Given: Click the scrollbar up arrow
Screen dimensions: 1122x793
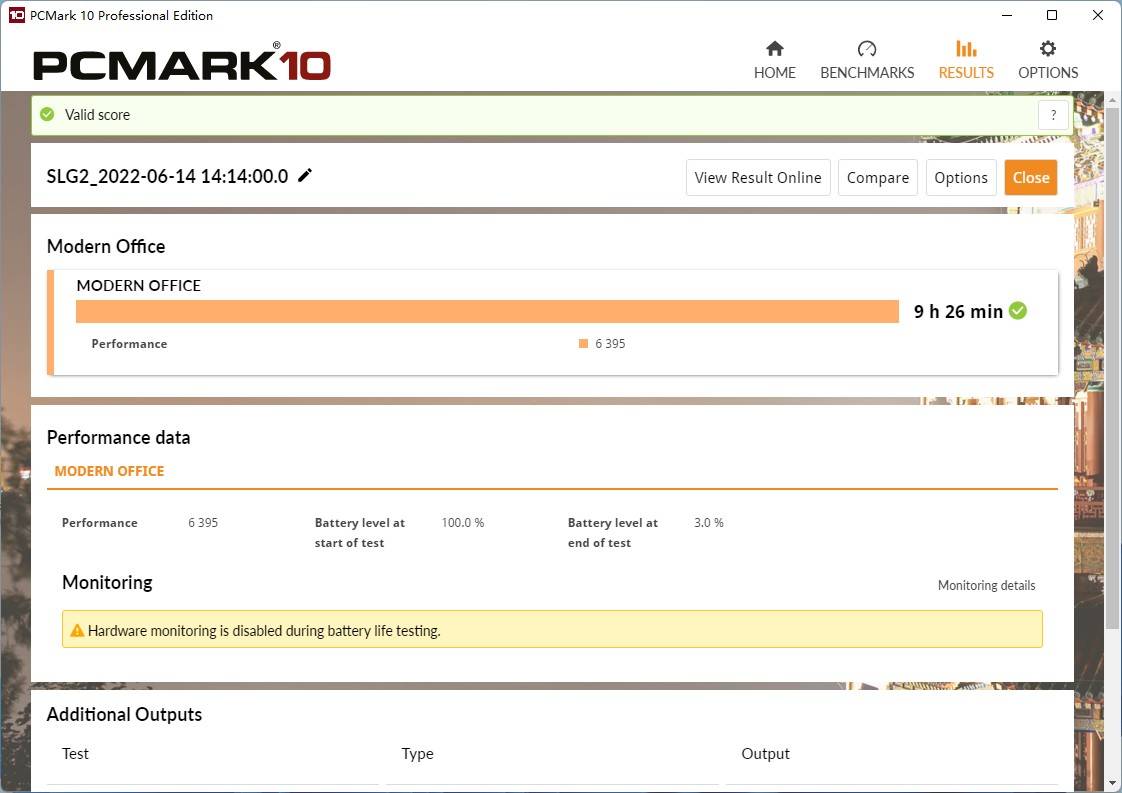Looking at the screenshot, I should [1112, 101].
